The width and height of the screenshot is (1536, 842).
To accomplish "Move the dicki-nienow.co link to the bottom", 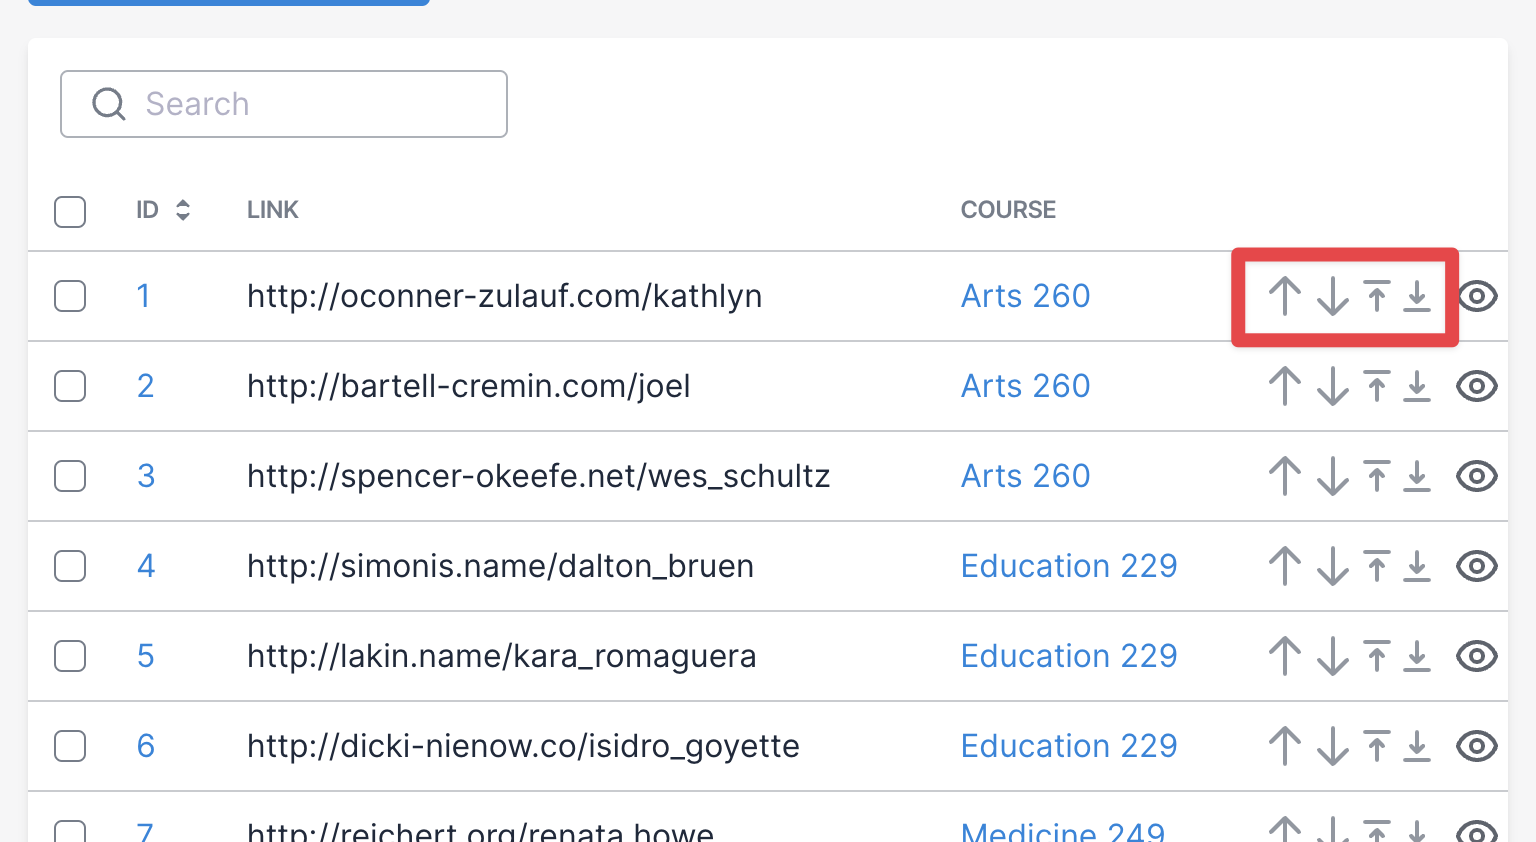I will tap(1417, 746).
